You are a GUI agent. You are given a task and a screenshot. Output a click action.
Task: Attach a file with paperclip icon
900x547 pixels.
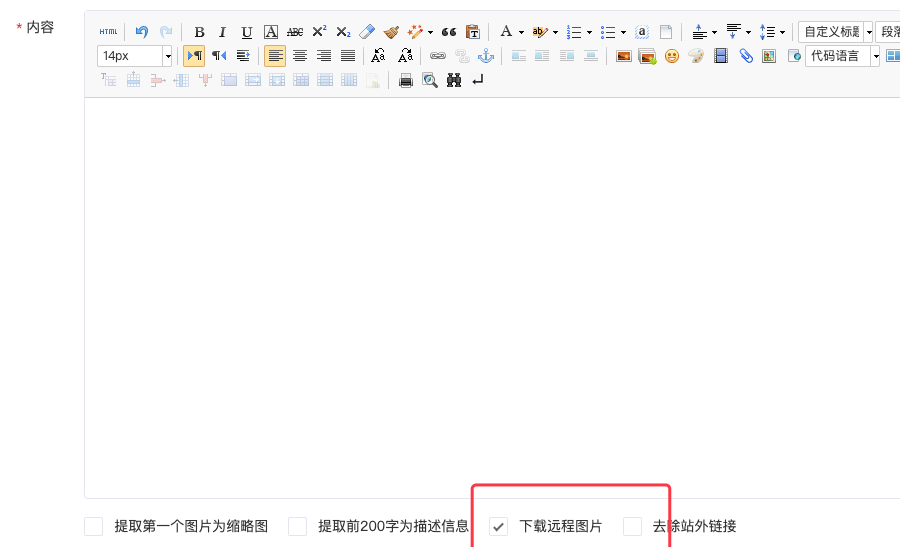[746, 56]
